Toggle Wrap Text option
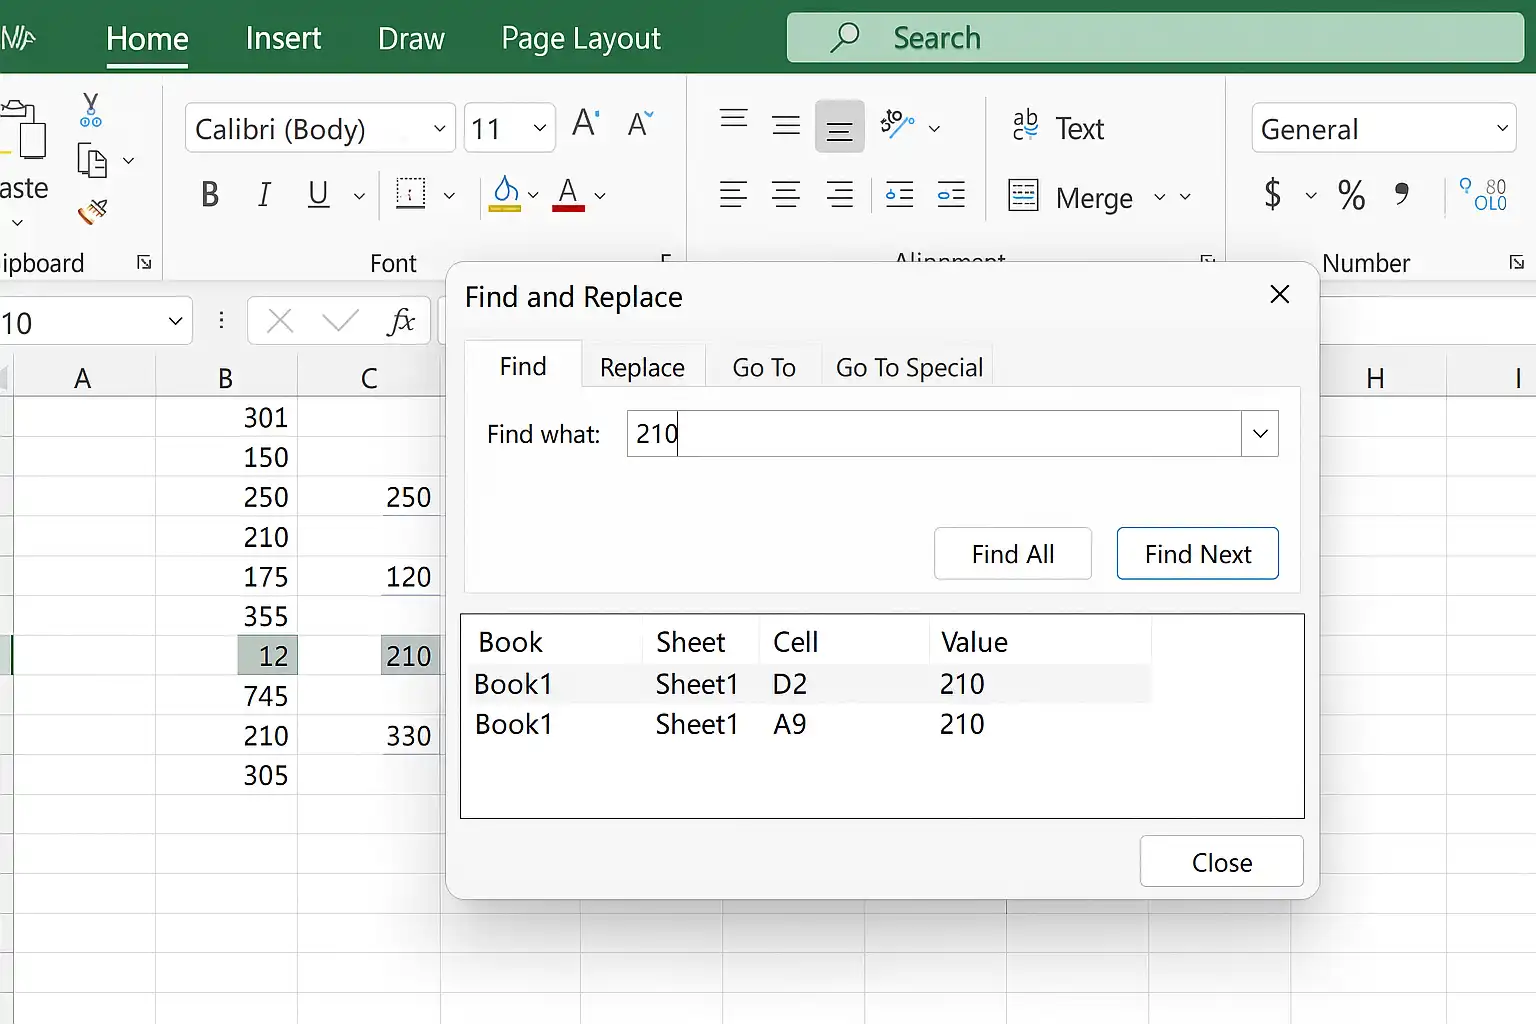Viewport: 1536px width, 1024px height. tap(1057, 128)
